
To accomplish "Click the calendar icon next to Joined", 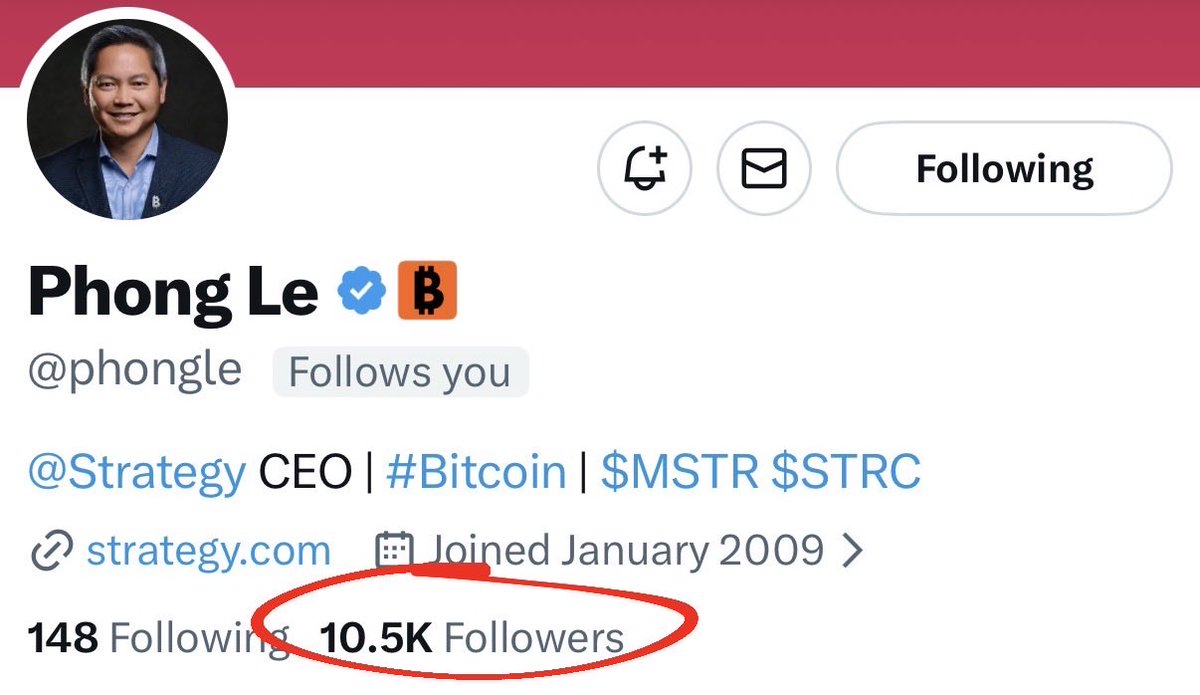I will tap(394, 551).
